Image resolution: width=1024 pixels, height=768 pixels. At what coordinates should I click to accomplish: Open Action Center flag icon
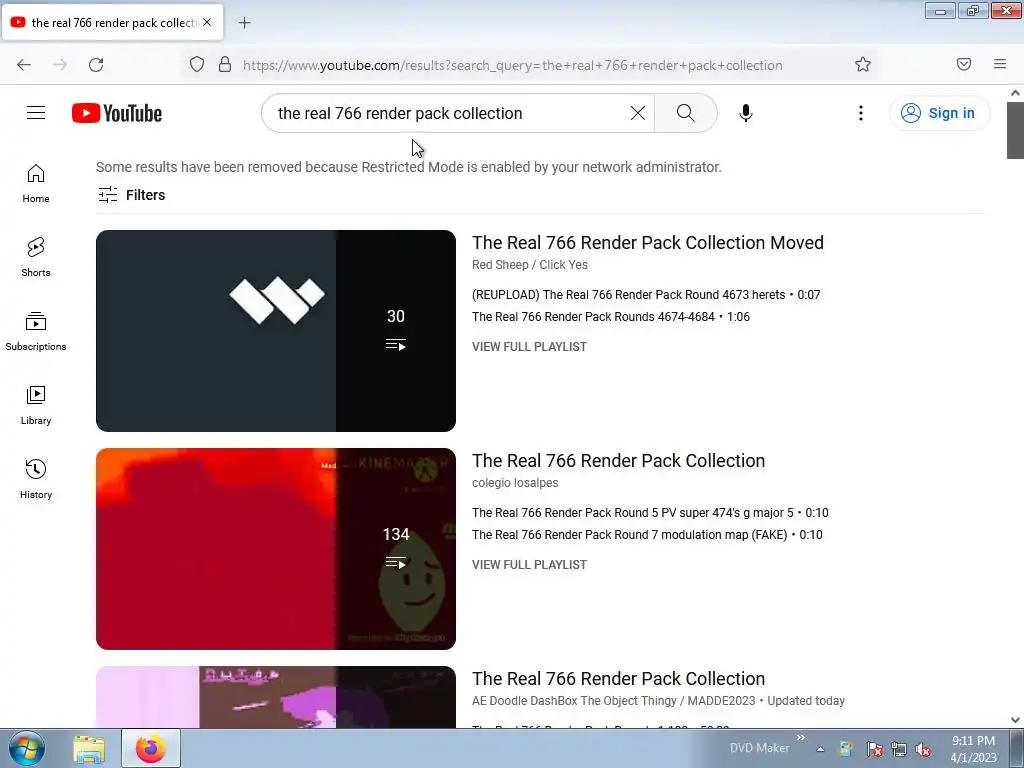click(874, 749)
